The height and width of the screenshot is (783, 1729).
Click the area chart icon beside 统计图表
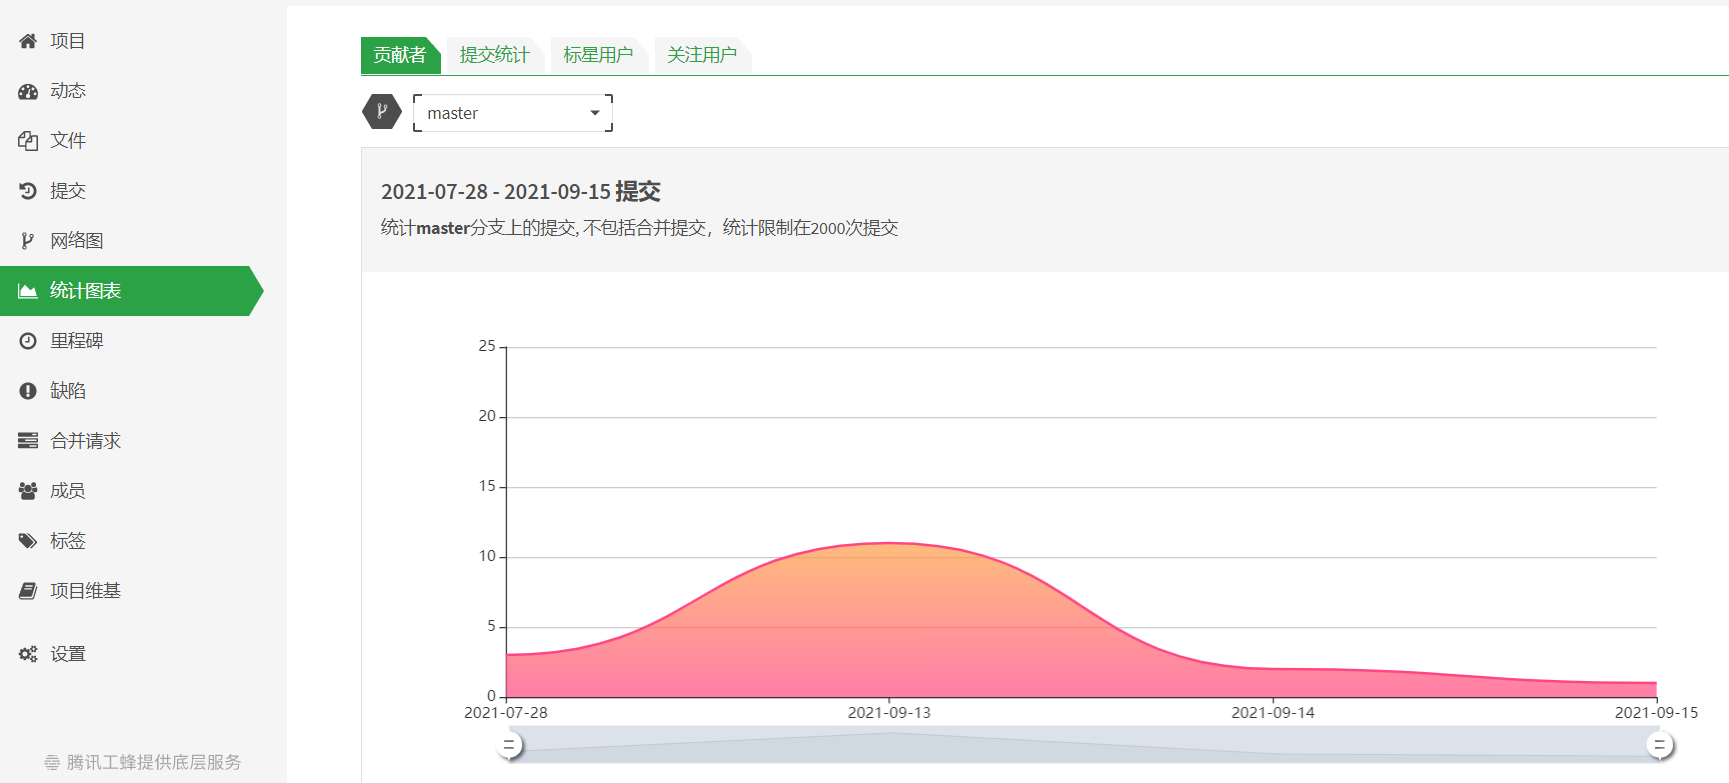[28, 291]
